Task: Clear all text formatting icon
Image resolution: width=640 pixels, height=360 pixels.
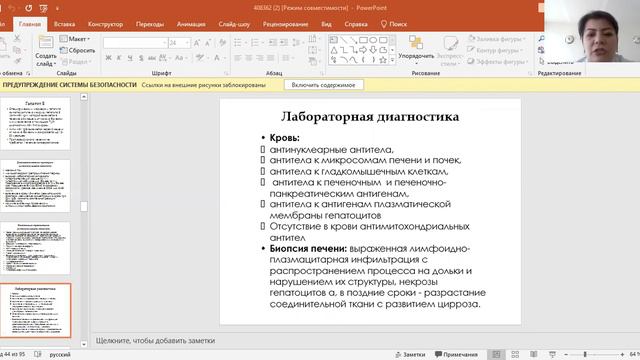Action: click(x=222, y=43)
